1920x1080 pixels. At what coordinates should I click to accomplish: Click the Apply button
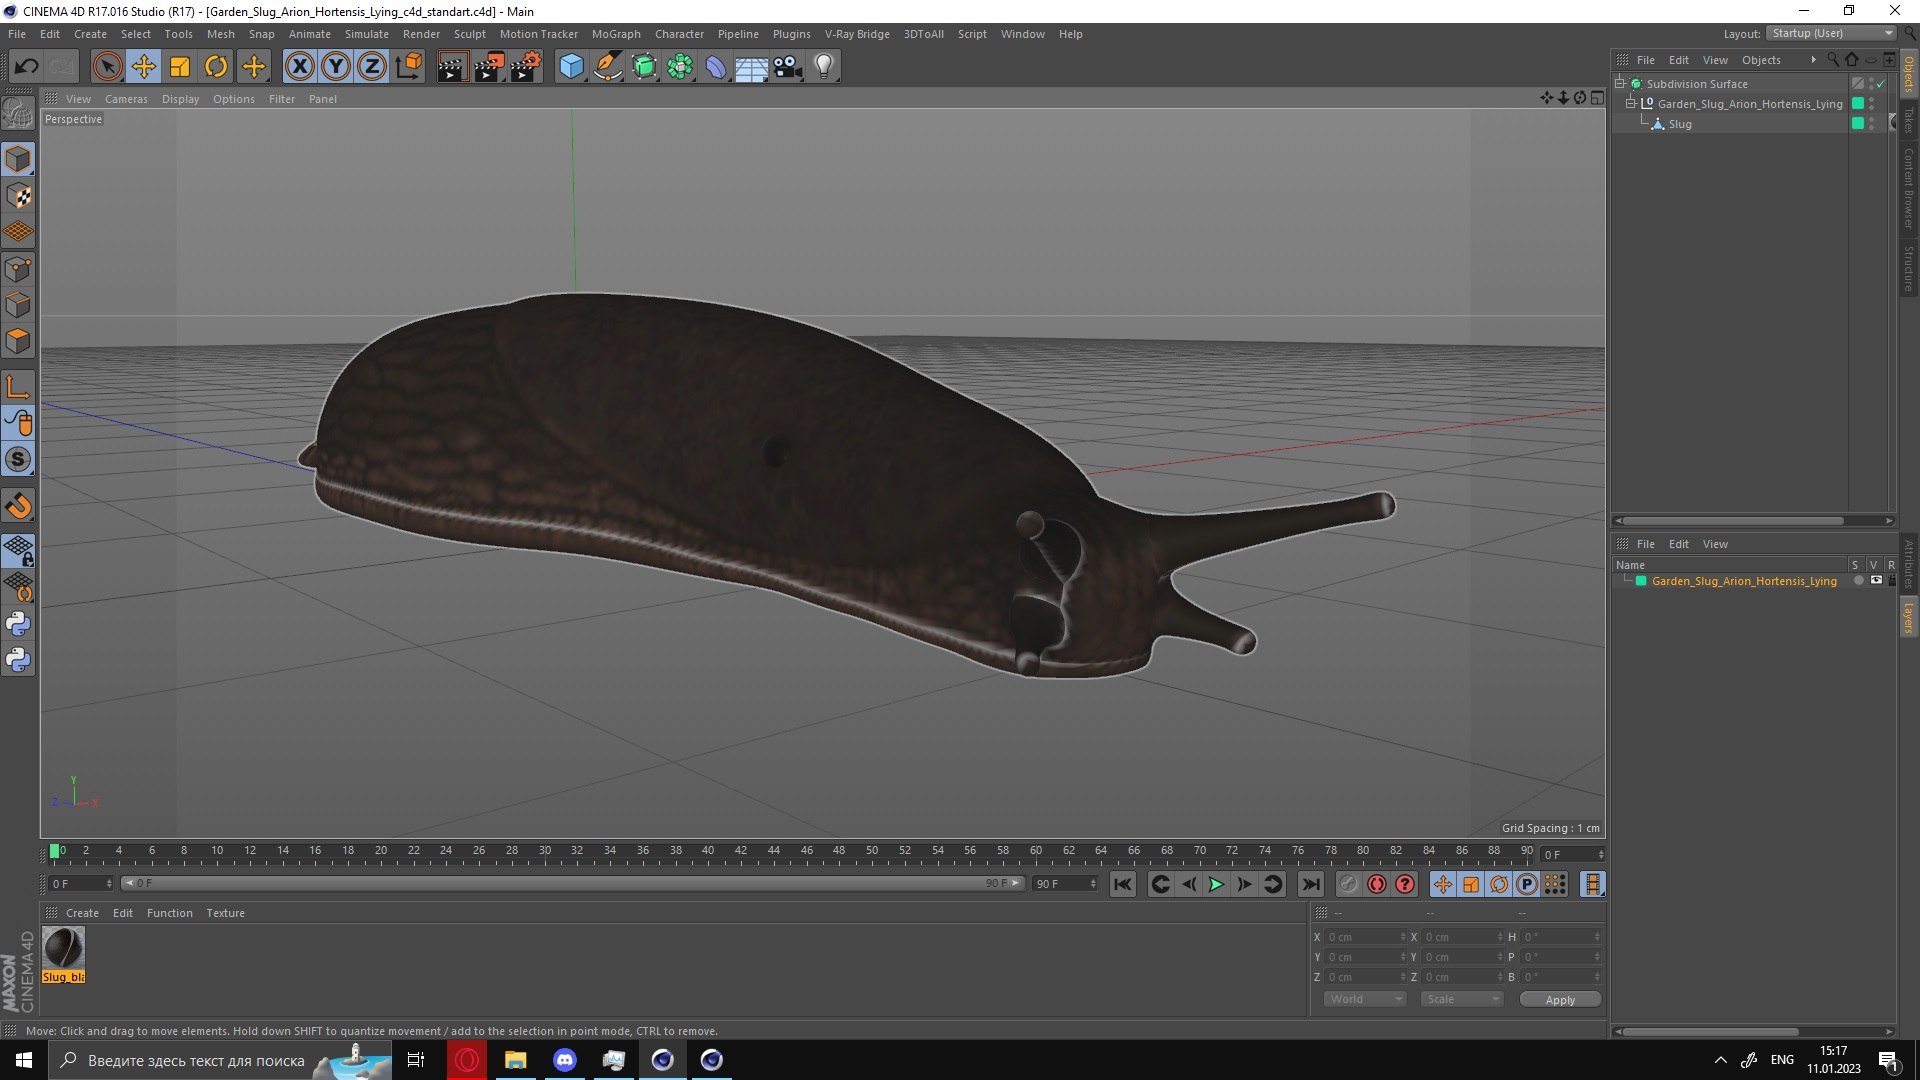pyautogui.click(x=1560, y=999)
